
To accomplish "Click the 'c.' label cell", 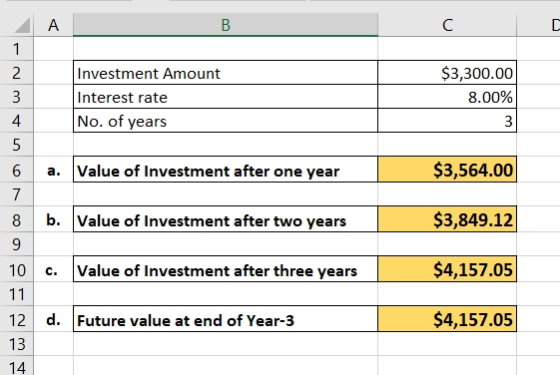I will (54, 270).
